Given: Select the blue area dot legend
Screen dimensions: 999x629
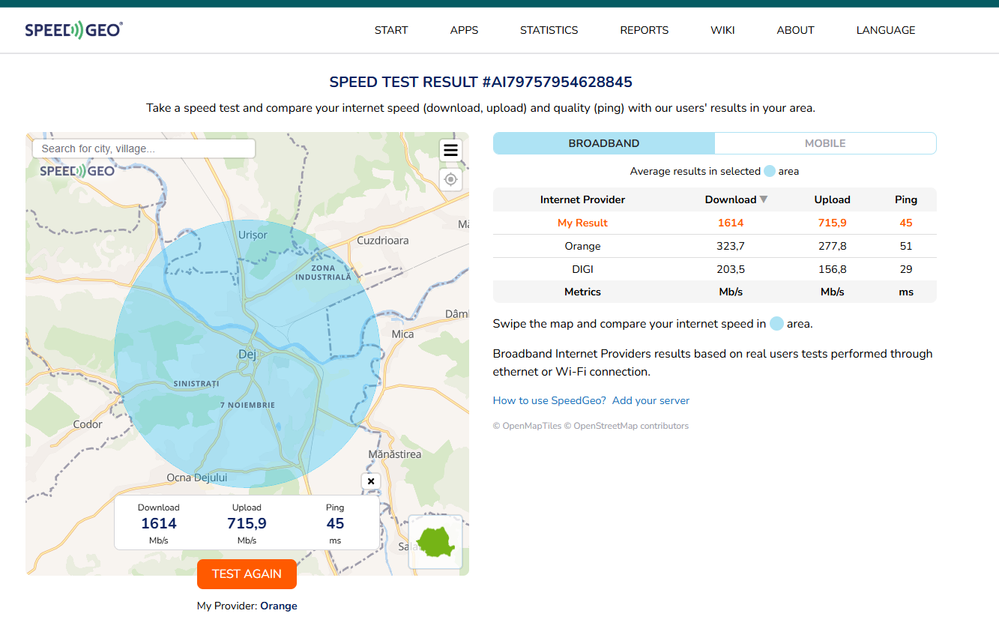Looking at the screenshot, I should 770,171.
